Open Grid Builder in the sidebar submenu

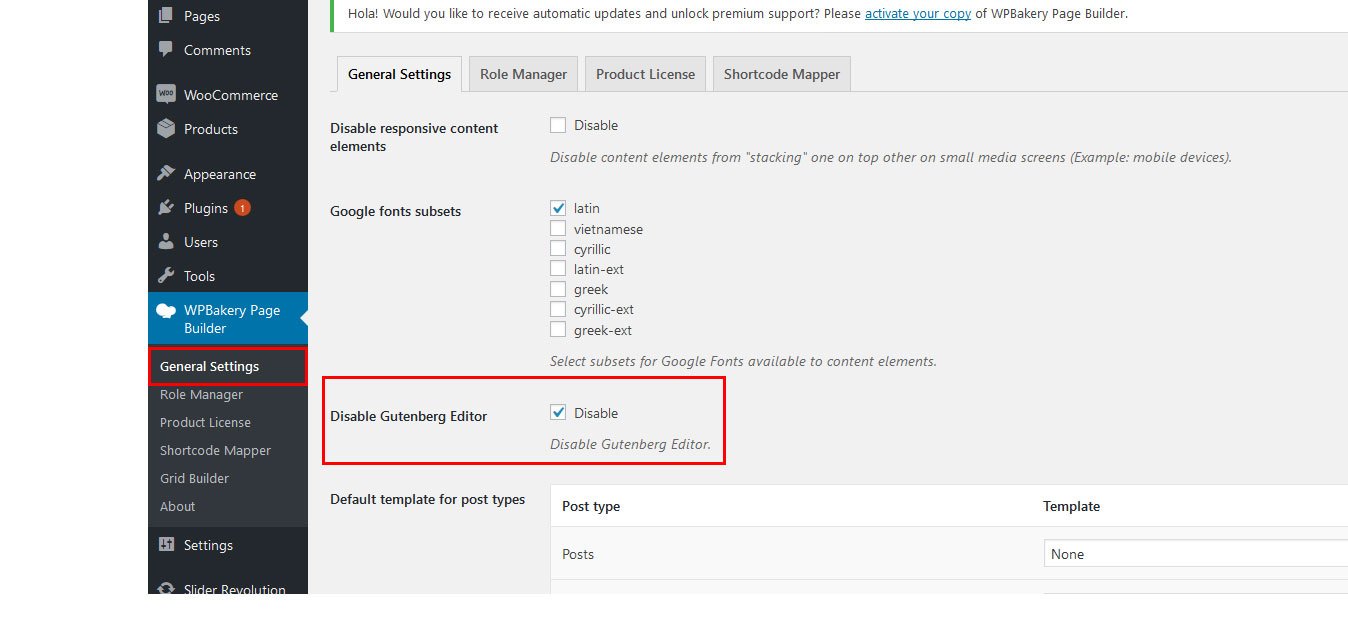click(x=194, y=478)
